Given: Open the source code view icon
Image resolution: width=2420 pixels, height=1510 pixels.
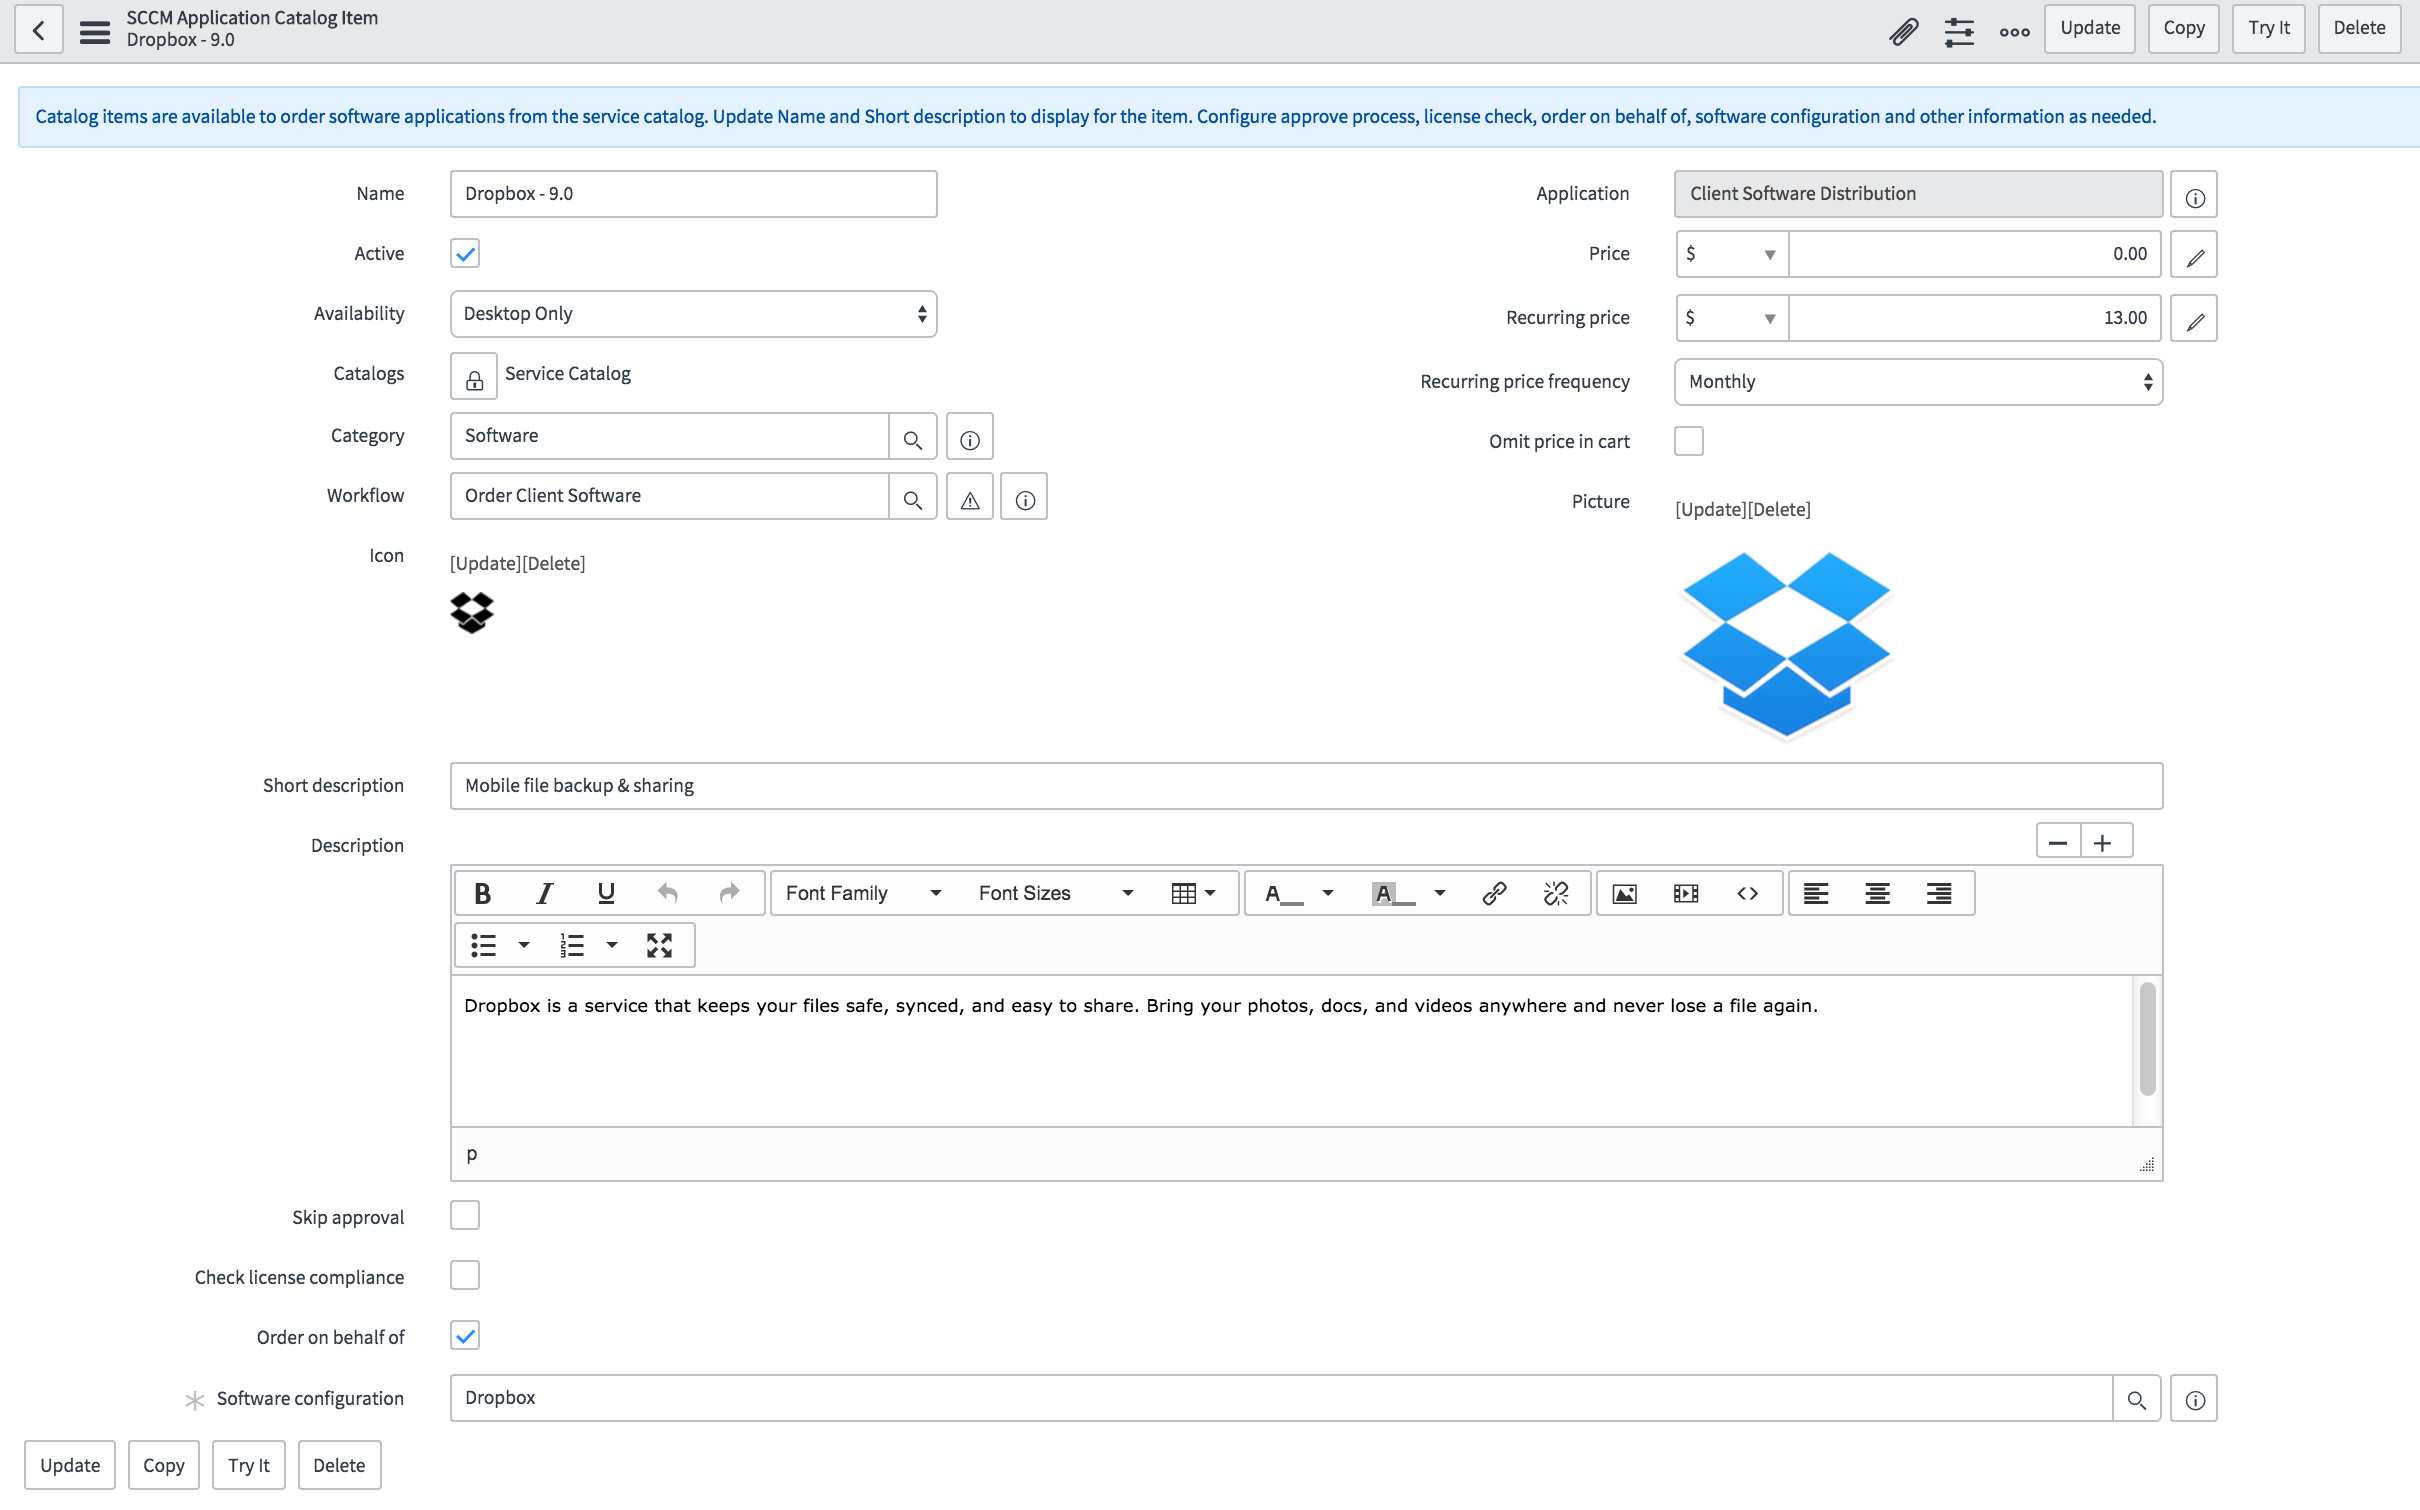Looking at the screenshot, I should [x=1748, y=893].
